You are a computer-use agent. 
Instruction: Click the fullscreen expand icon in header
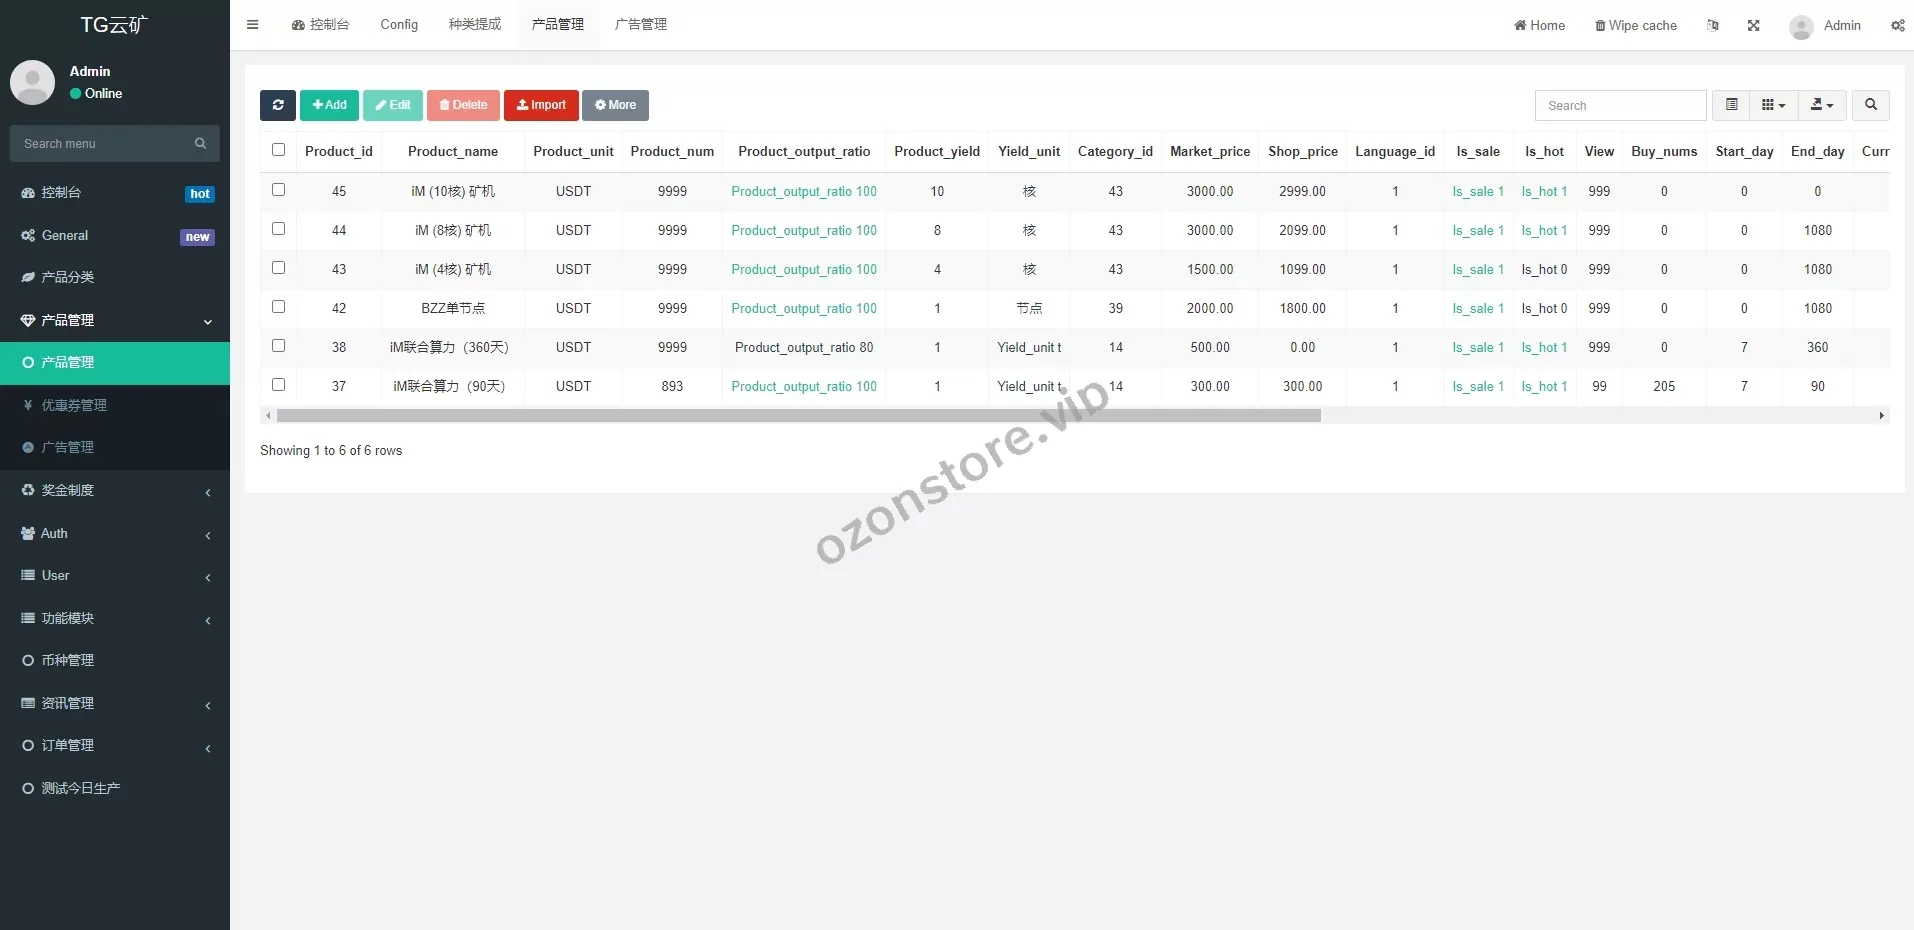tap(1753, 26)
